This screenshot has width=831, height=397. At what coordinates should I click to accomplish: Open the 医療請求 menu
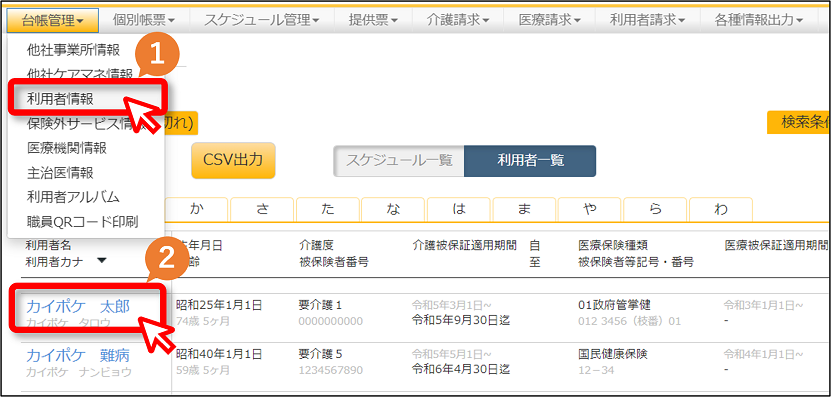(550, 21)
